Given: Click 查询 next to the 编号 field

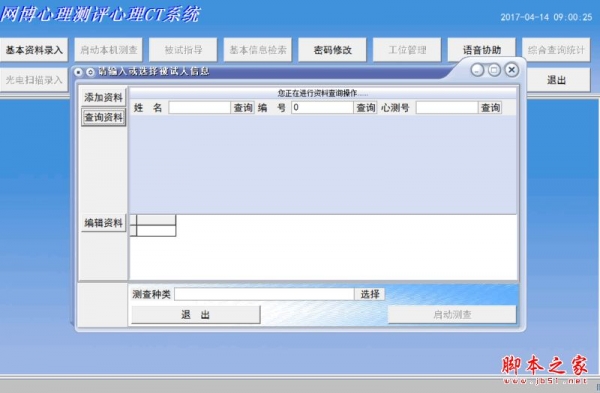Looking at the screenshot, I should [x=365, y=108].
